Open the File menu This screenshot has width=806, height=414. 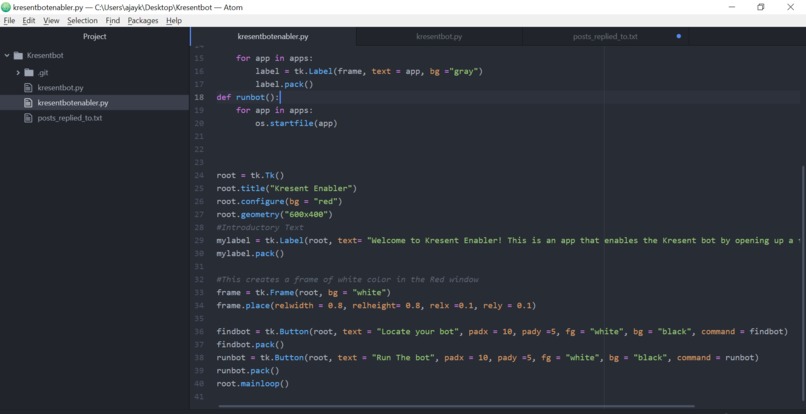9,21
